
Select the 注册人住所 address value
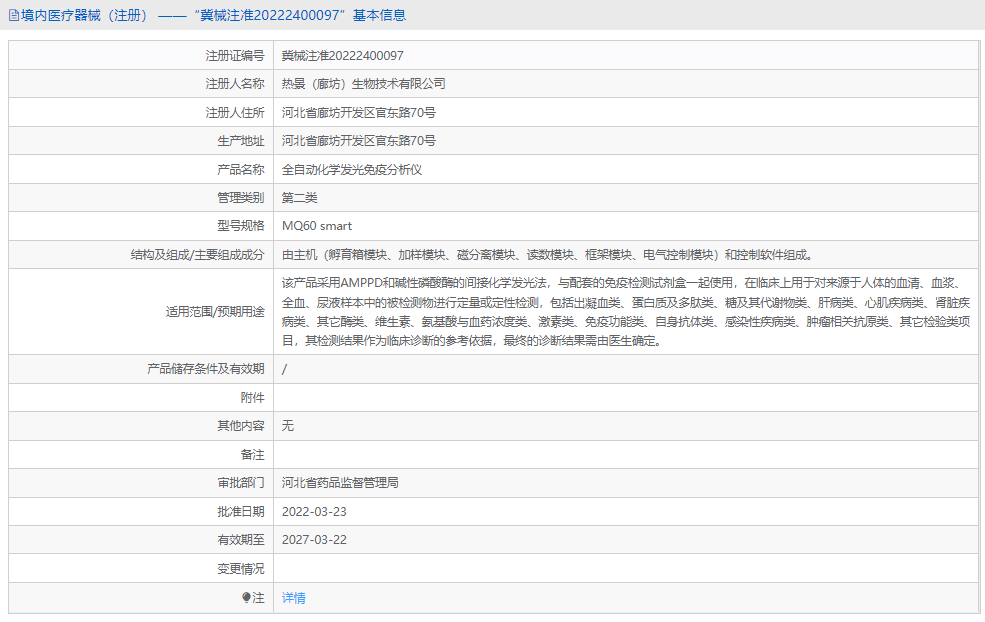pyautogui.click(x=359, y=113)
